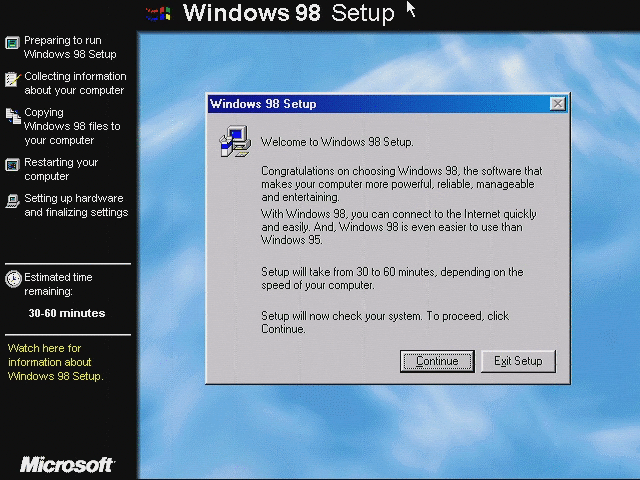
Task: Click the Restarting your computer icon
Action: tap(12, 165)
